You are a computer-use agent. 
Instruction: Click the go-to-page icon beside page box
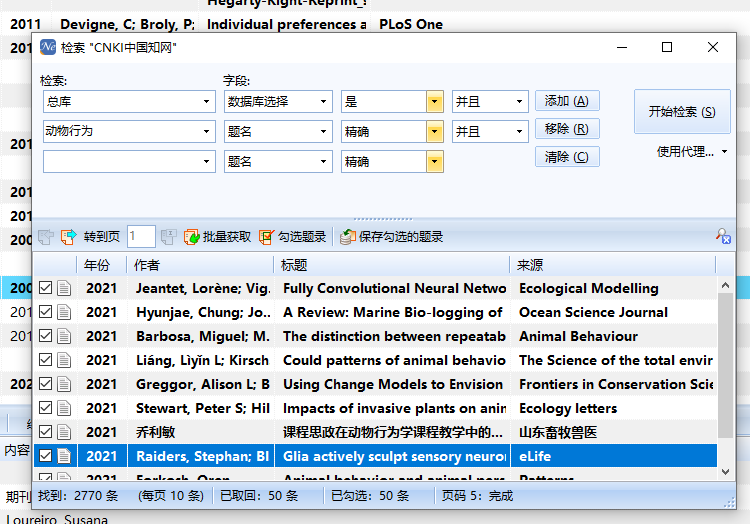click(x=168, y=237)
